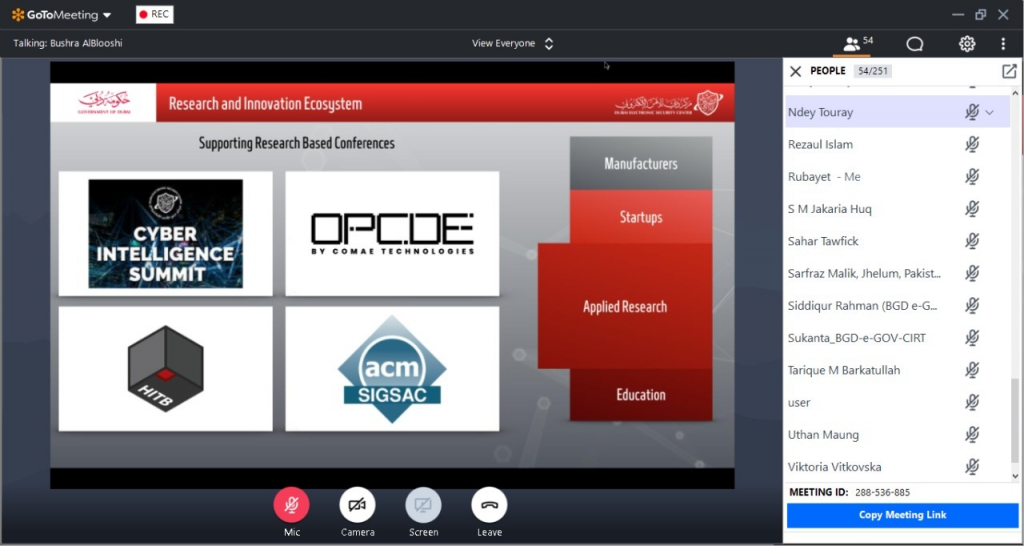Click the Applied Research block
Image resolution: width=1024 pixels, height=546 pixels.
(625, 306)
